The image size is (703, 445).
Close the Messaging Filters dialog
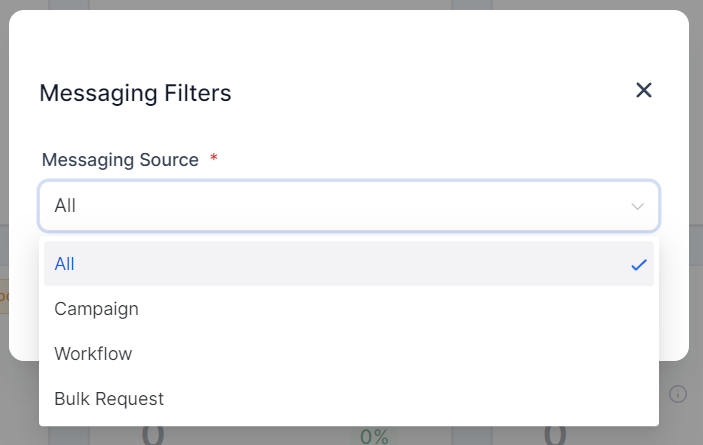(644, 90)
